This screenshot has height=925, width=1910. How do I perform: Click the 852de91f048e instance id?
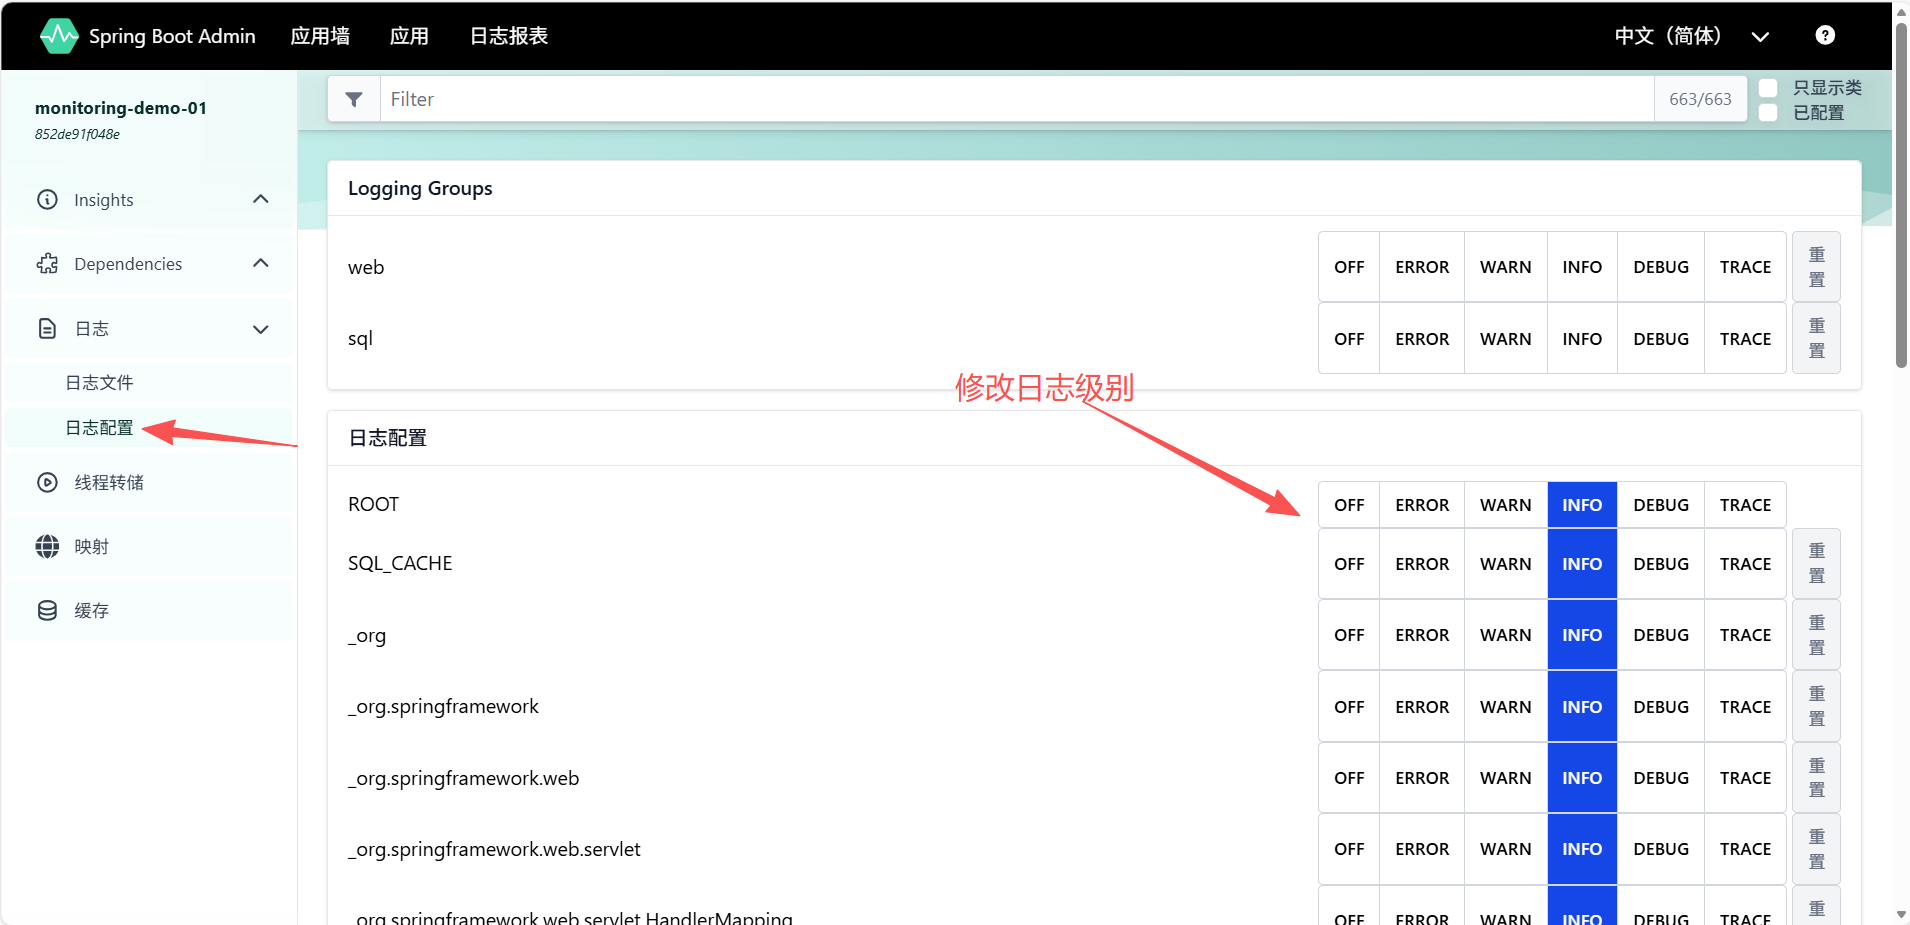[77, 134]
